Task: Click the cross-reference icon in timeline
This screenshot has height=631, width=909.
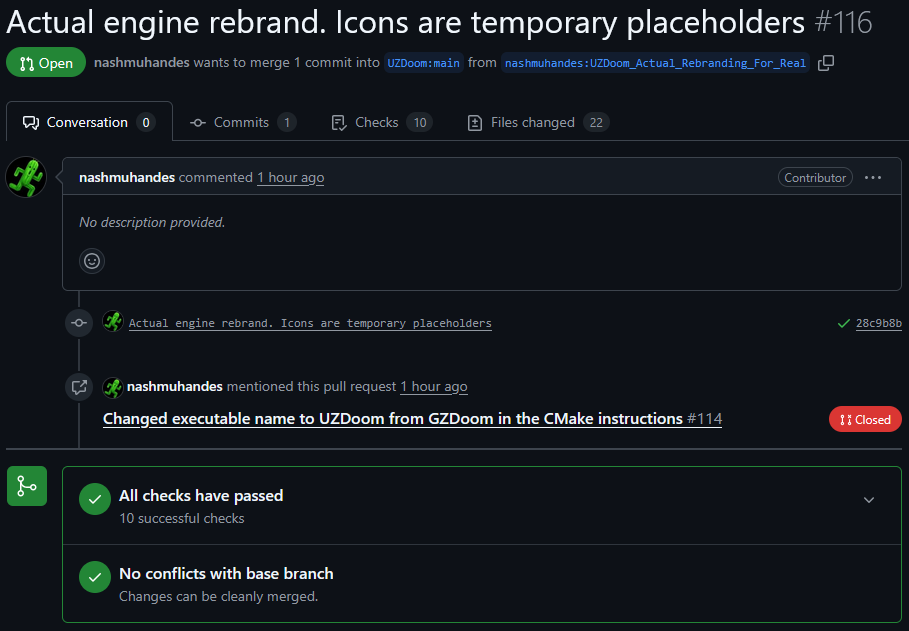Action: click(79, 387)
